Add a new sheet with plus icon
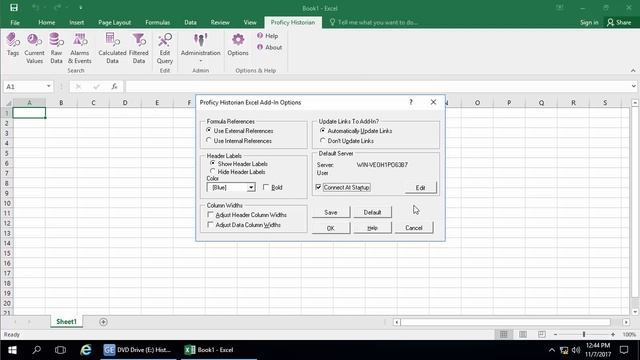The image size is (640, 360). 103,322
